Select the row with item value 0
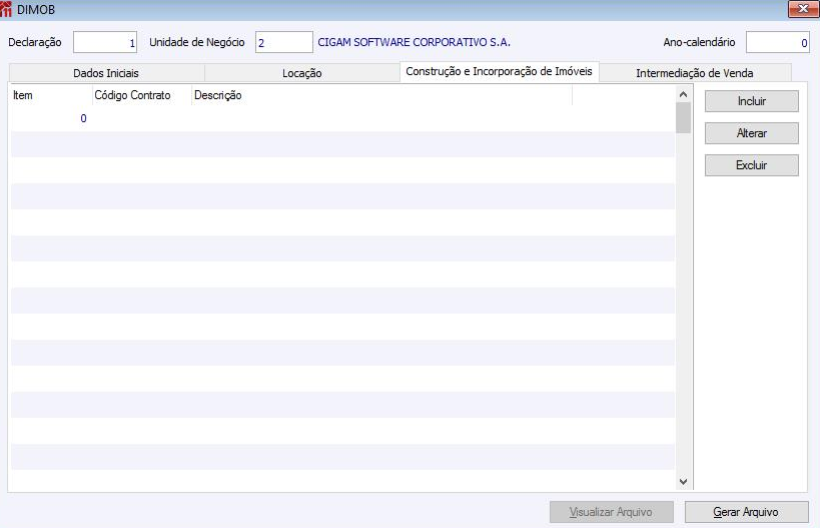The image size is (820, 528). [343, 118]
